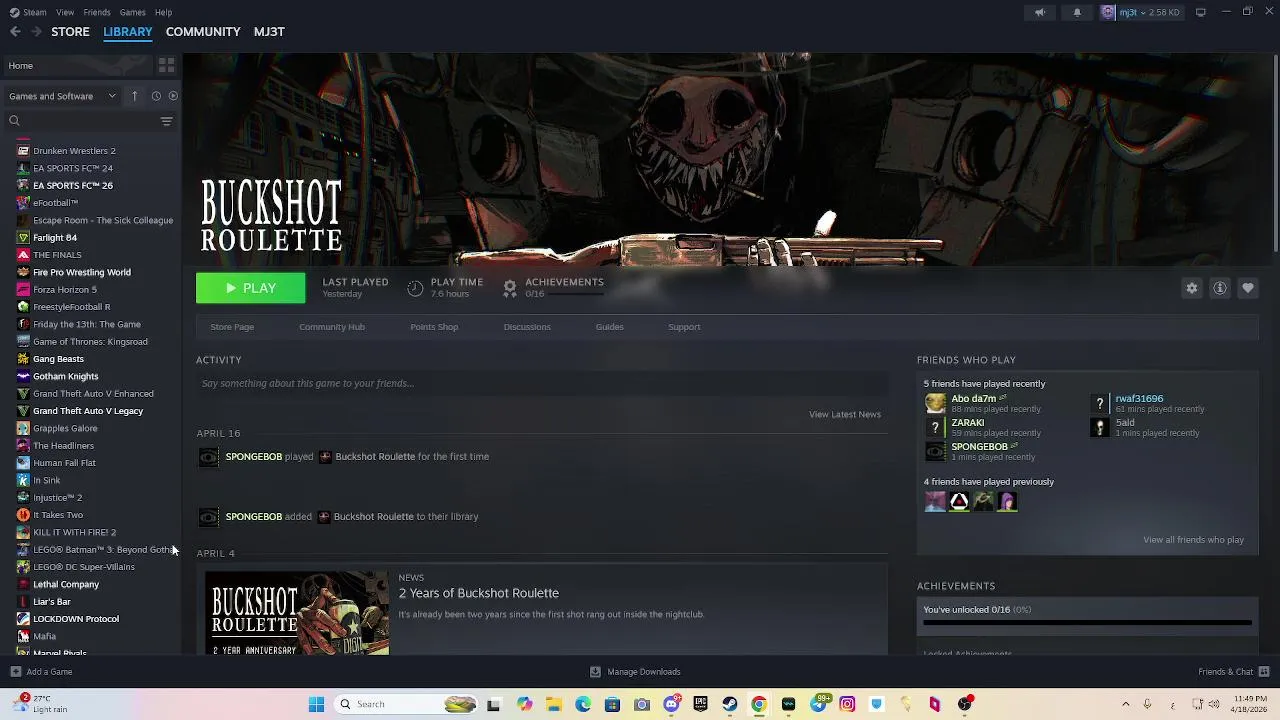Open the Store Page link

[x=232, y=327]
